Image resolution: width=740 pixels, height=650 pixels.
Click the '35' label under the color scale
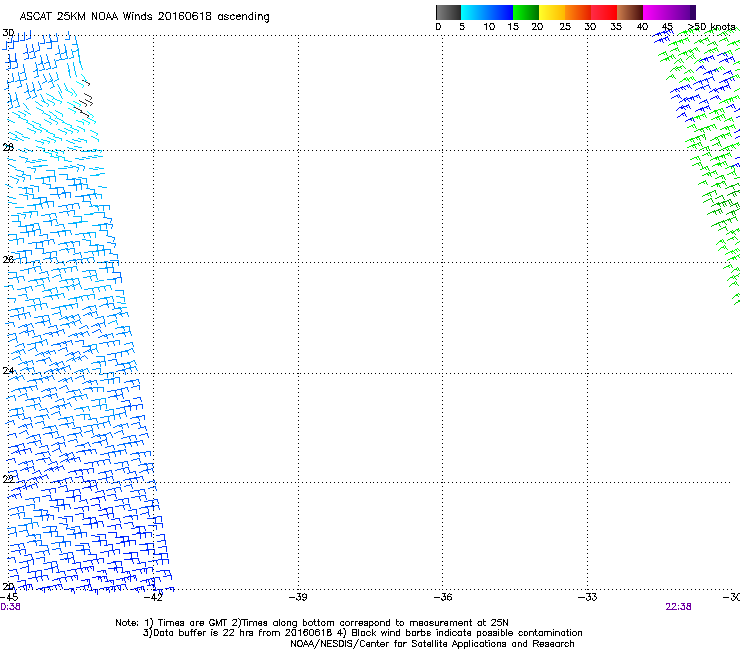[x=616, y=27]
